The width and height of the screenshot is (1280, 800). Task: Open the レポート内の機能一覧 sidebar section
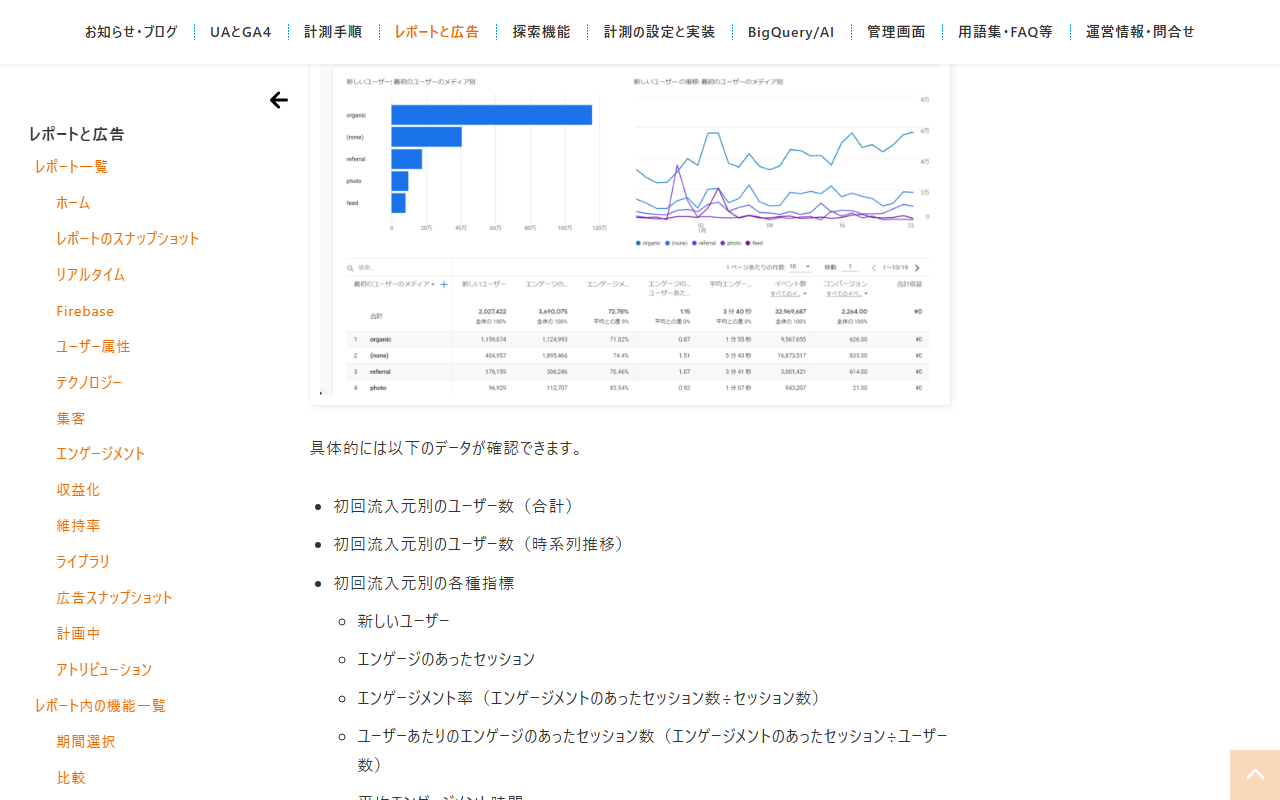tap(100, 705)
